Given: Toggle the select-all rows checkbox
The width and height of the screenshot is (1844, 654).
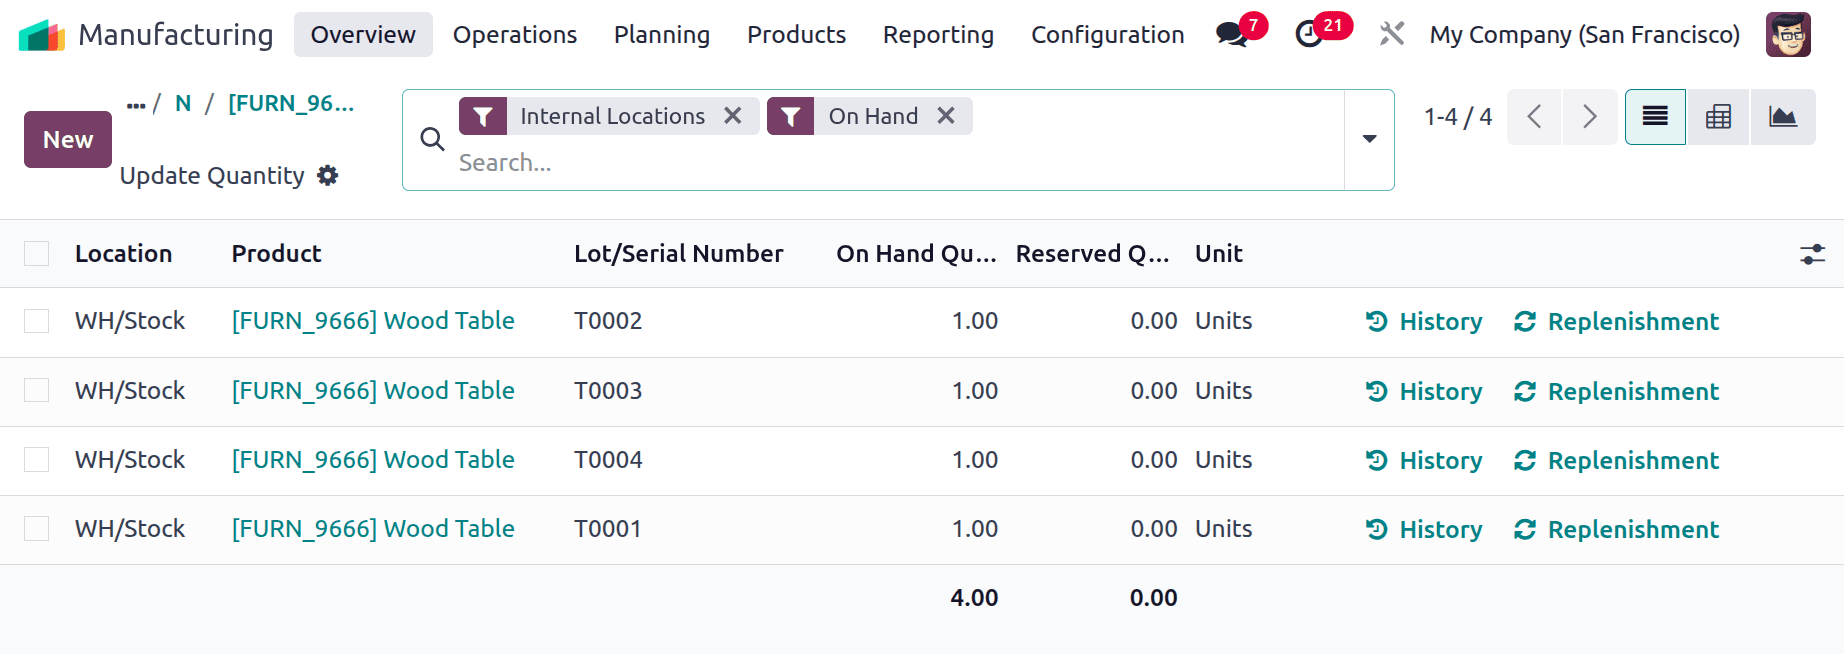Looking at the screenshot, I should 37,254.
